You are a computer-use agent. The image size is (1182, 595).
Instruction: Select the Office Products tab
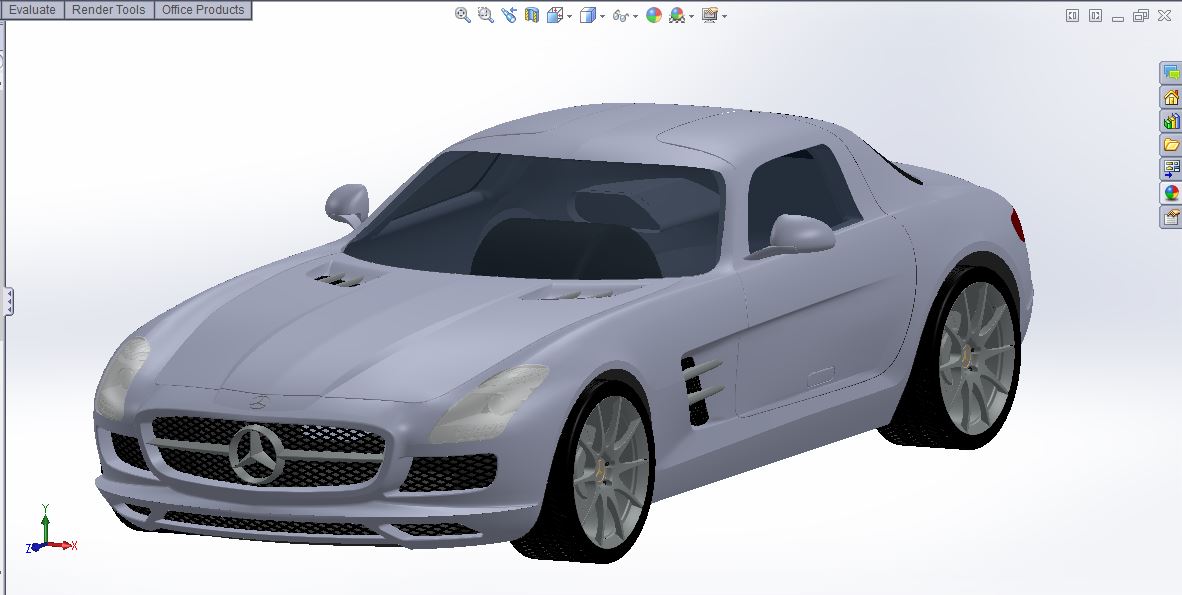point(203,10)
